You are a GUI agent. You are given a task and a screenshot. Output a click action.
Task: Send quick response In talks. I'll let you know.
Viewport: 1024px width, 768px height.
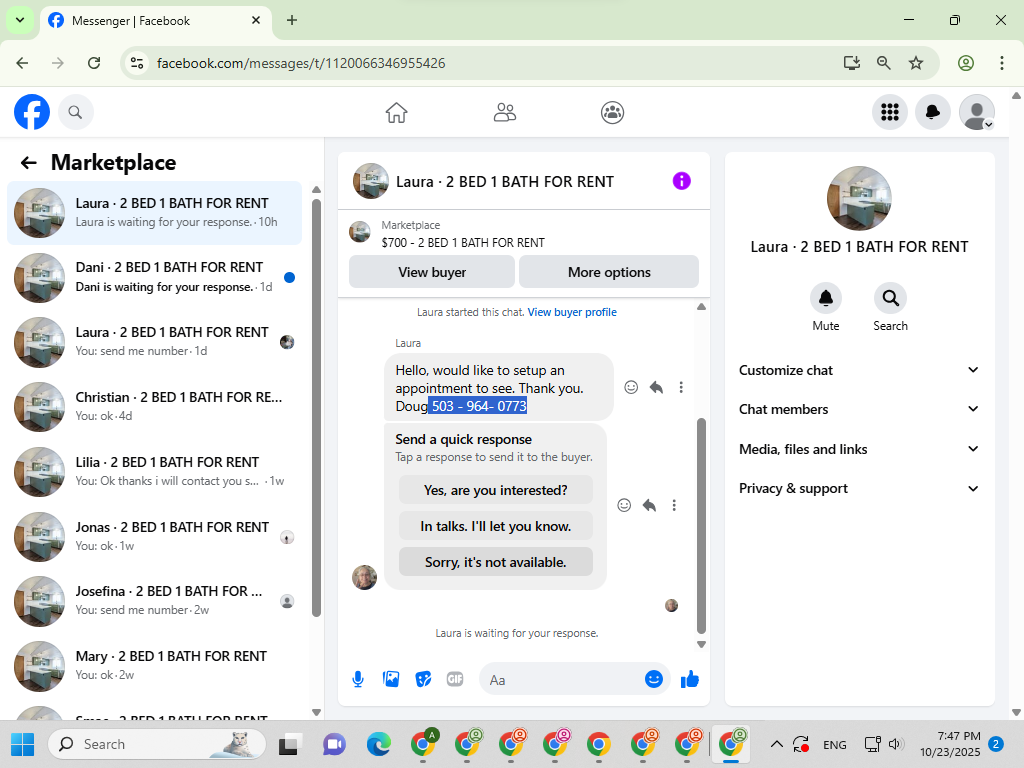(496, 526)
